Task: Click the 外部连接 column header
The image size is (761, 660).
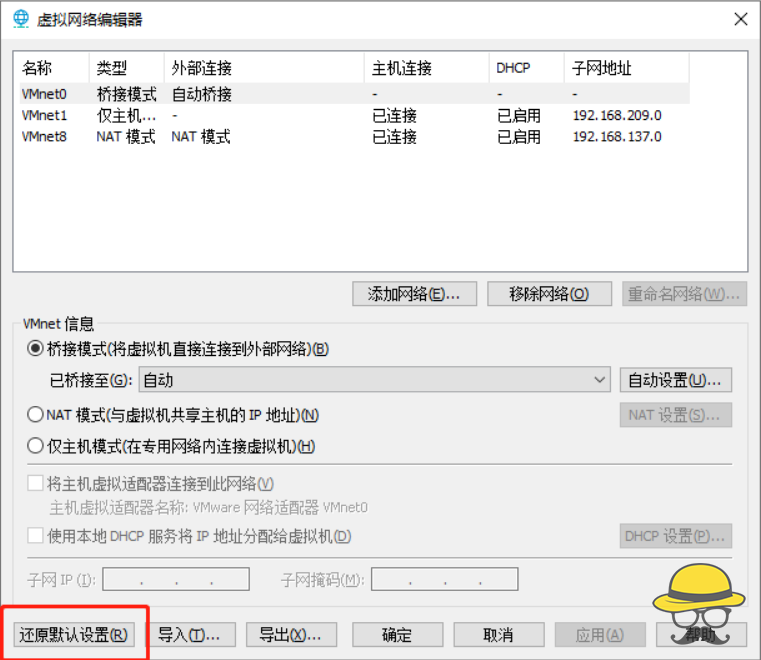Action: click(x=265, y=67)
